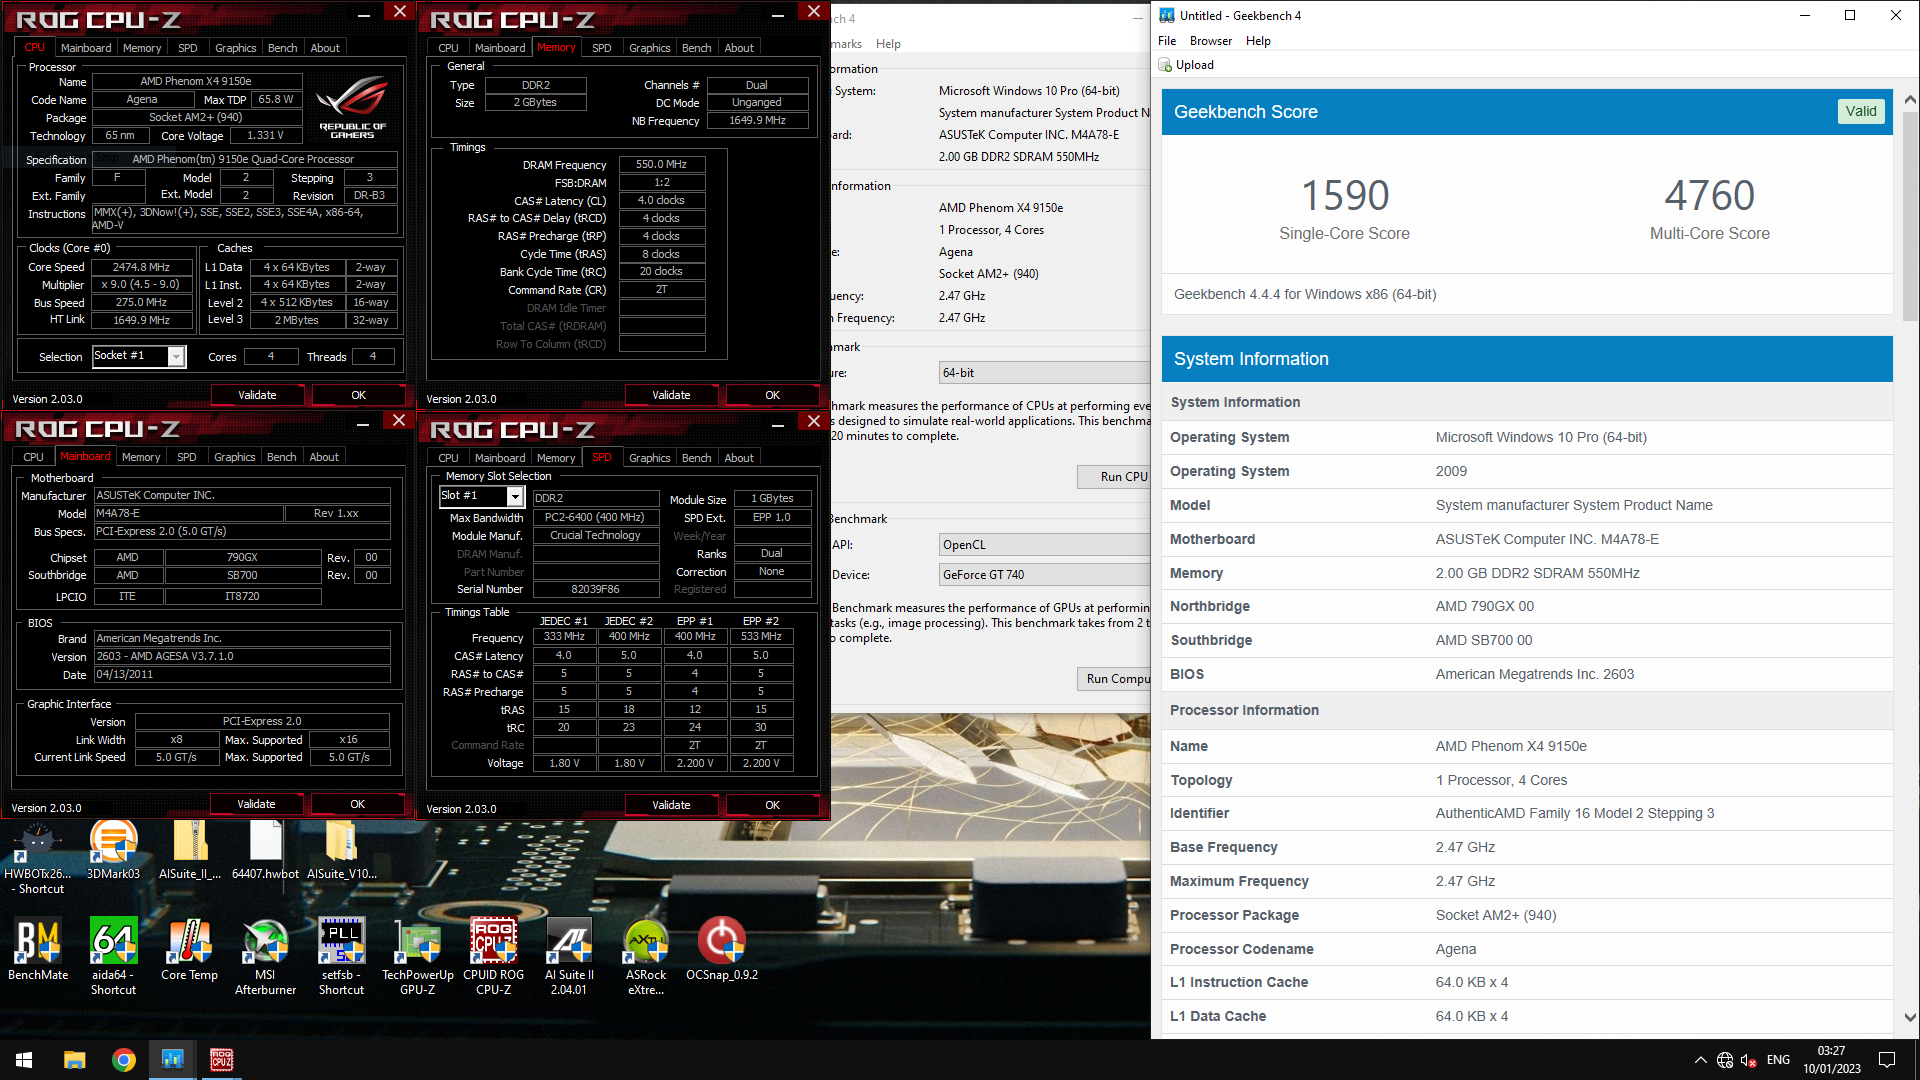This screenshot has width=1920, height=1080.
Task: Open Google Chrome from the taskbar
Action: click(x=124, y=1060)
